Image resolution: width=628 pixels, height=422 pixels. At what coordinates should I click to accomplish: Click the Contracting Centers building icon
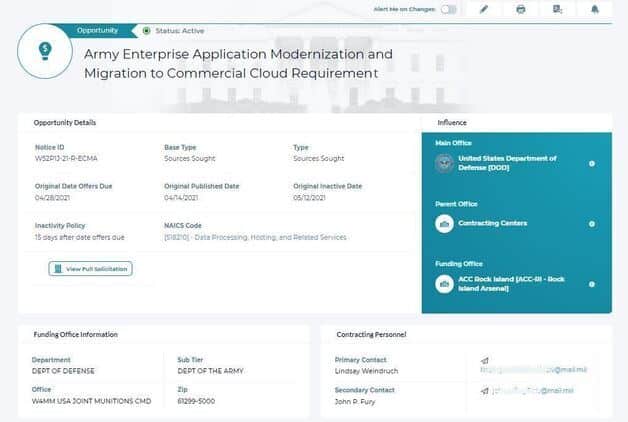(444, 223)
